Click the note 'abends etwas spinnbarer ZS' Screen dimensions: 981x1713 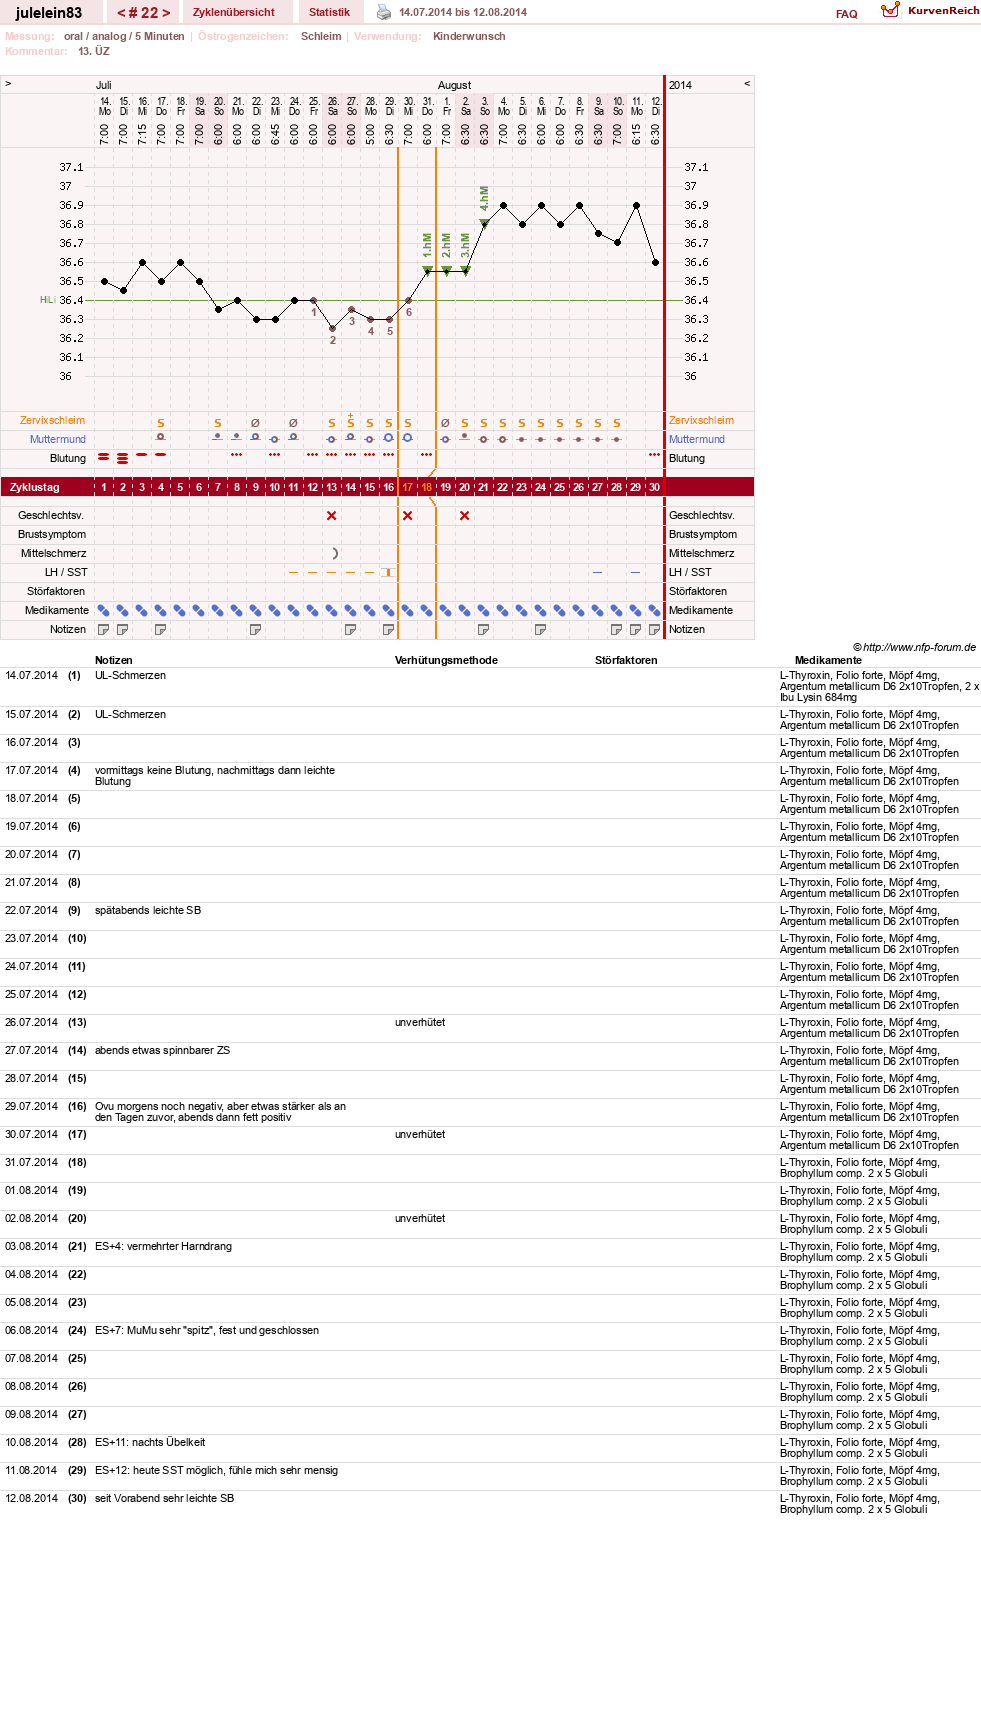click(x=162, y=1050)
